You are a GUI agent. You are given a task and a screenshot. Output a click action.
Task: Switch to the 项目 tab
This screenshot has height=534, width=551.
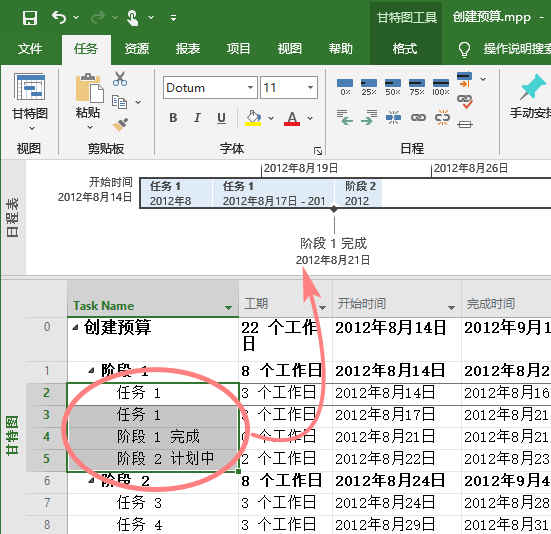point(238,48)
